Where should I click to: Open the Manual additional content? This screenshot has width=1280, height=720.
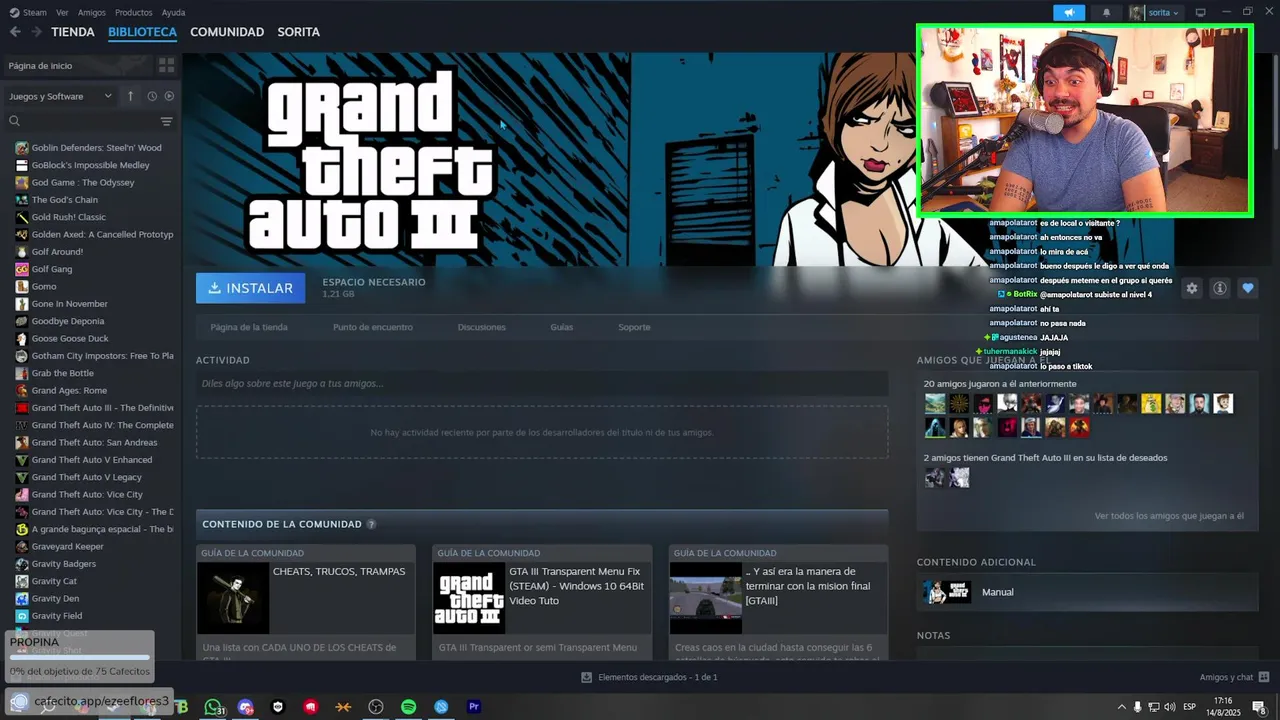[x=1087, y=592]
